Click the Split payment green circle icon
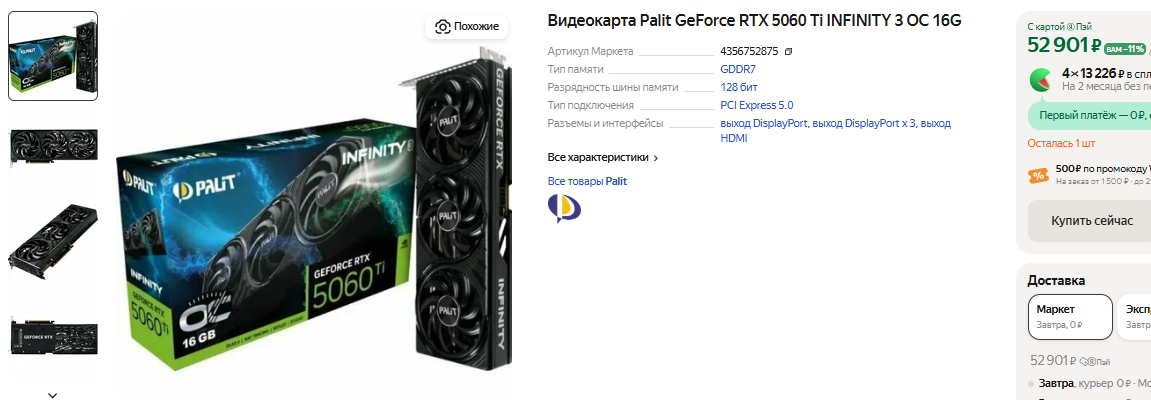Viewport: 1151px width, 400px height. [x=1040, y=79]
